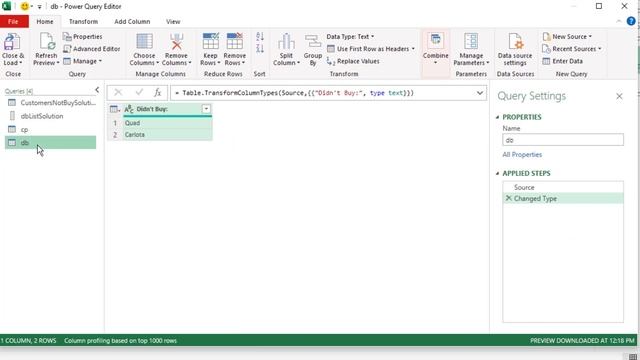Expand the formula bar
The width and height of the screenshot is (640, 360).
[x=480, y=93]
